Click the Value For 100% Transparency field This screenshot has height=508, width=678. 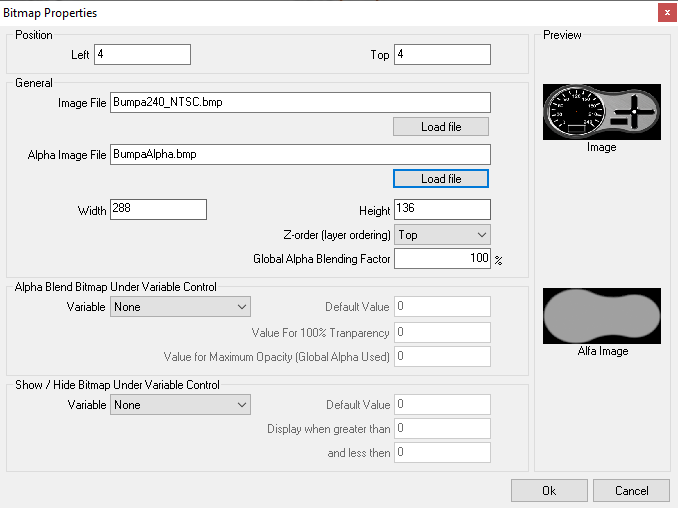(442, 332)
